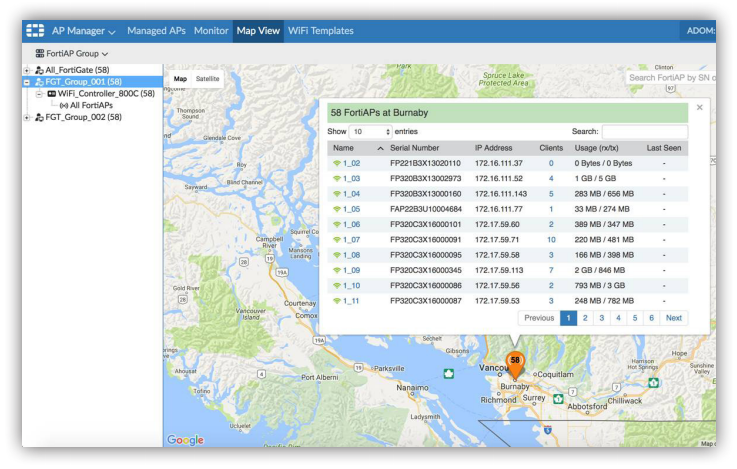This screenshot has width=737, height=469.
Task: Click the ADOM label in header
Action: click(x=701, y=31)
